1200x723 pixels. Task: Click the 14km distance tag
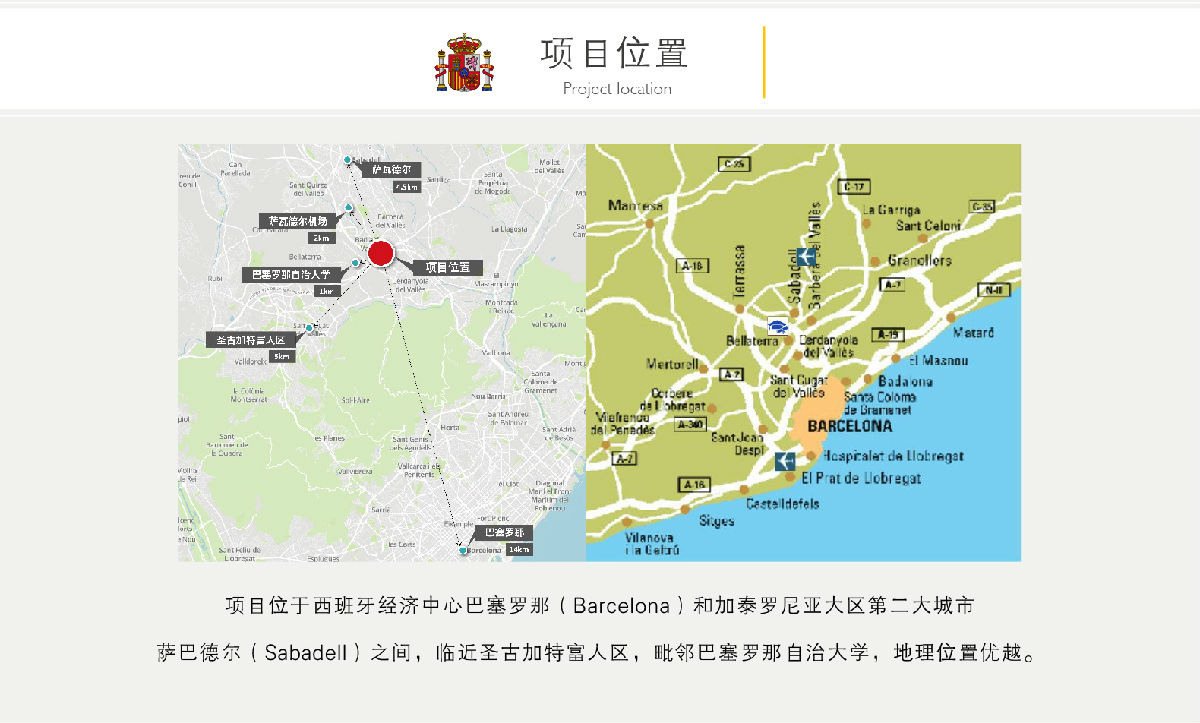(x=520, y=549)
